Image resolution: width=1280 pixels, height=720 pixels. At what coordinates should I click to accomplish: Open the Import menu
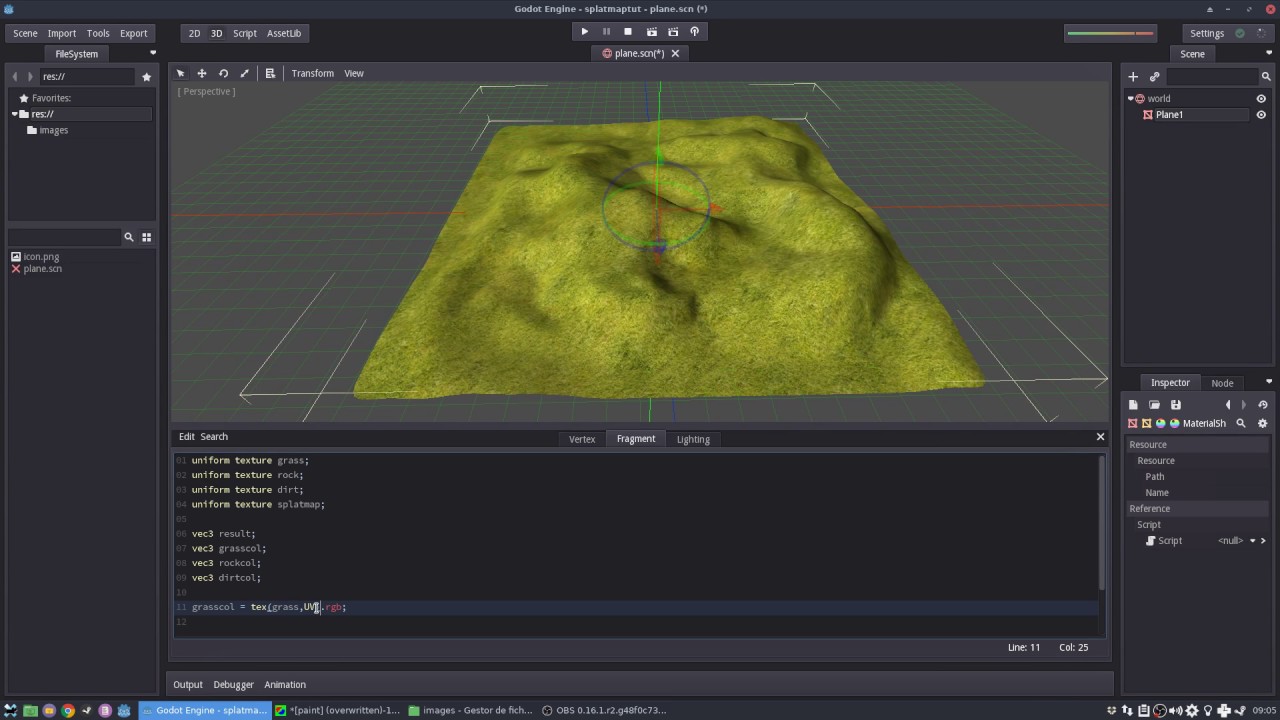pyautogui.click(x=62, y=33)
